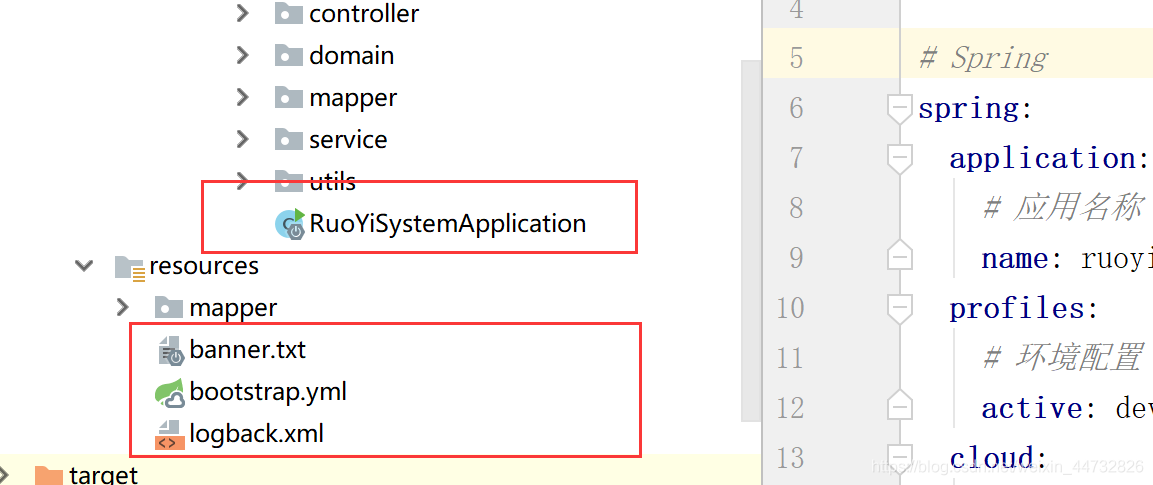Expand the utils package folder
Screen dimensions: 1153x485
tap(242, 181)
